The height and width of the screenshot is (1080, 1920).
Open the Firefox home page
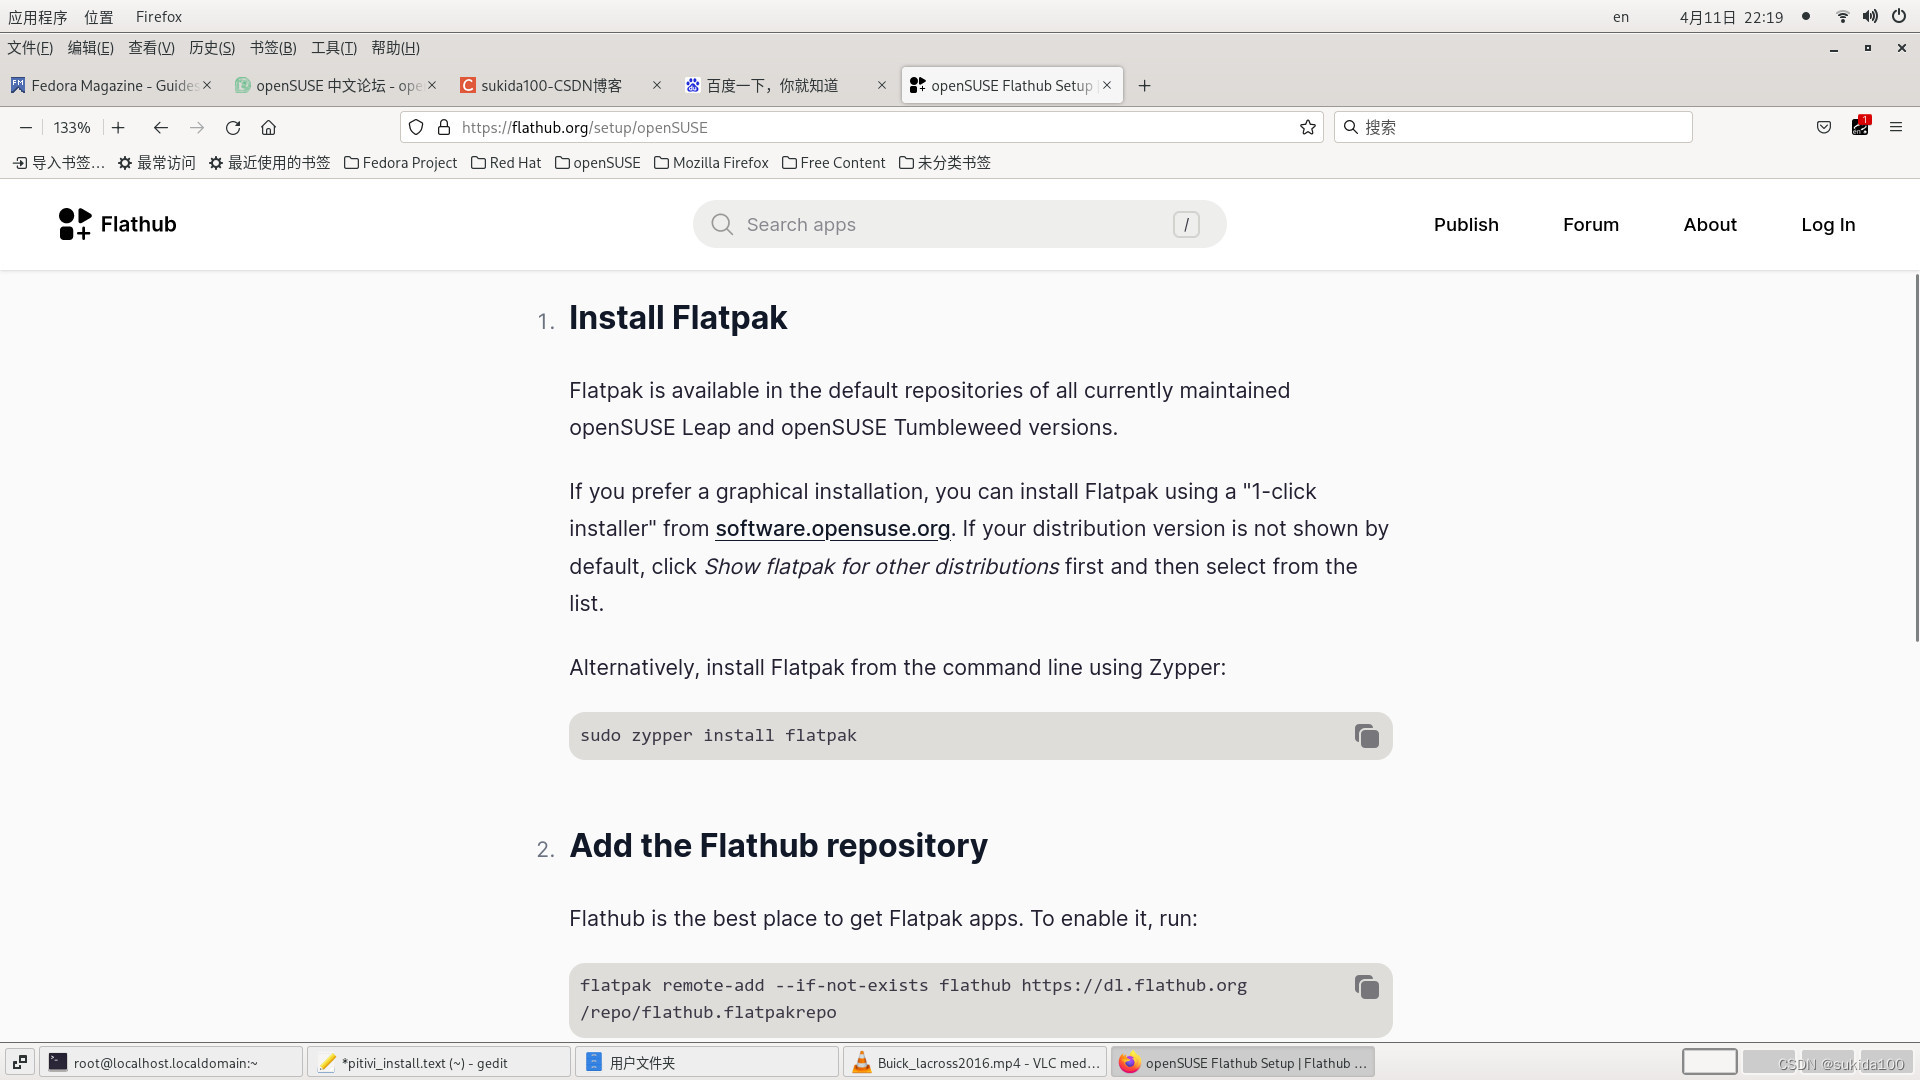click(x=268, y=127)
